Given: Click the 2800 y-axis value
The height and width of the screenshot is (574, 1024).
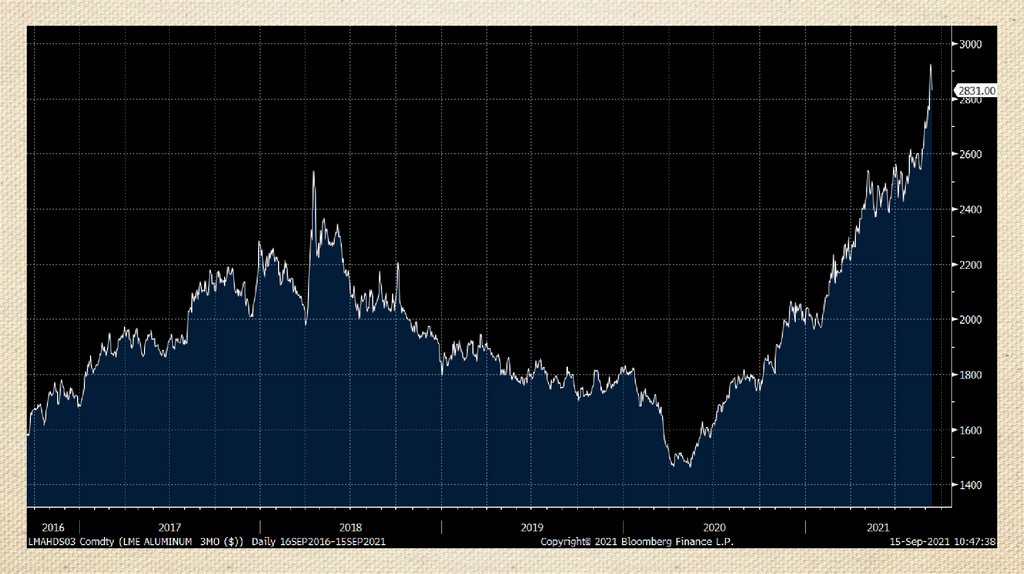Looking at the screenshot, I should coord(970,101).
